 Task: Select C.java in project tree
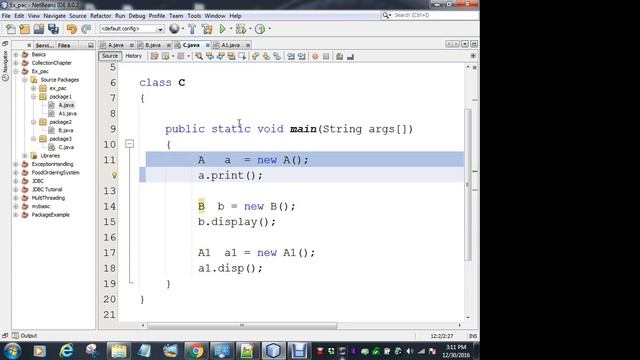tap(66, 147)
